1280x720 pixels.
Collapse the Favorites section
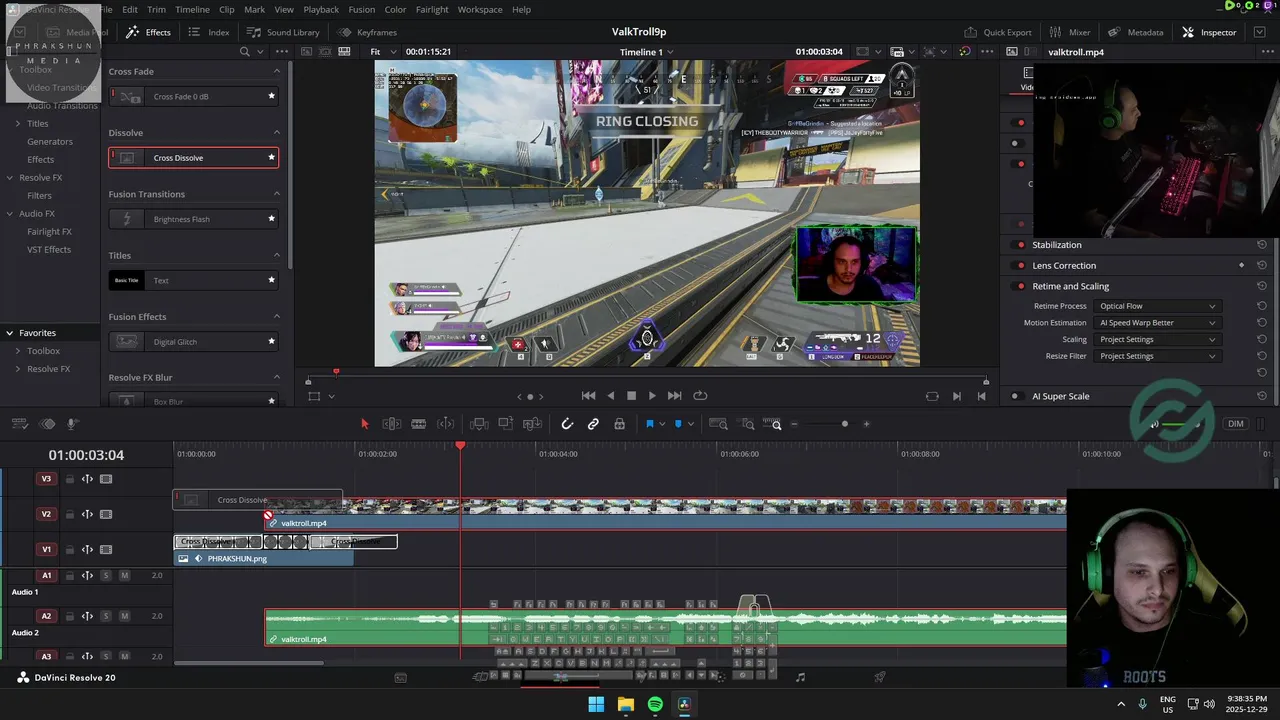(x=9, y=333)
